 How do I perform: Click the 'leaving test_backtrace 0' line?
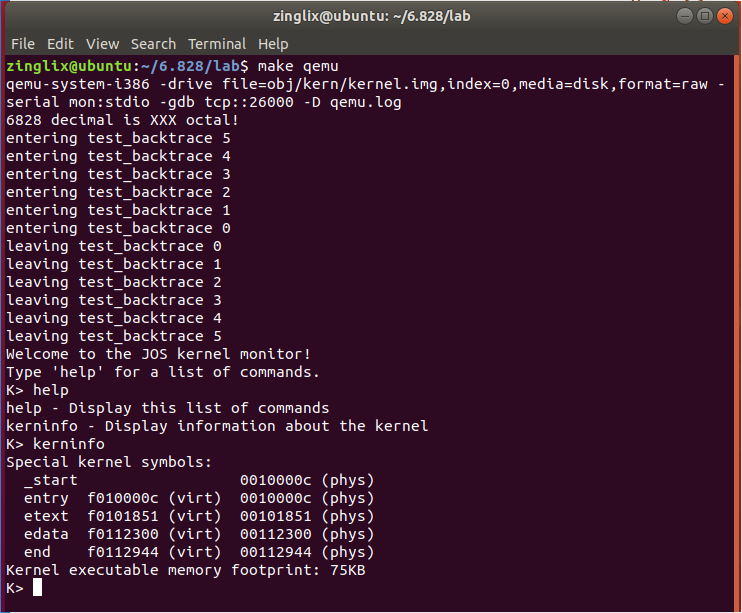(114, 246)
